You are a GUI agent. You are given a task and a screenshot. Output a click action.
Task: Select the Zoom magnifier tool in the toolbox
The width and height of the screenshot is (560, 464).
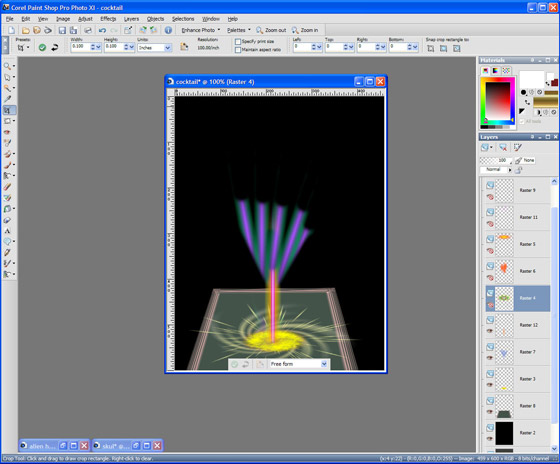click(7, 66)
